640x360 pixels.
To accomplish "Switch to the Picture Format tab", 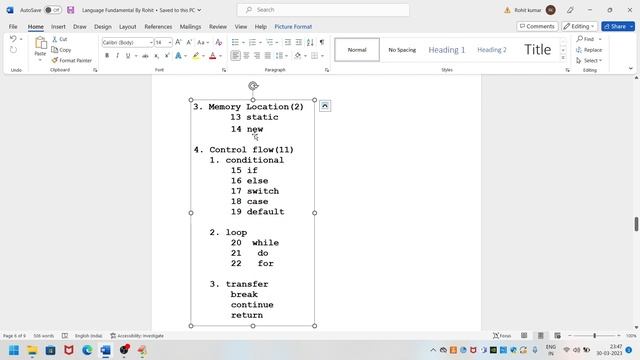I will tap(293, 27).
